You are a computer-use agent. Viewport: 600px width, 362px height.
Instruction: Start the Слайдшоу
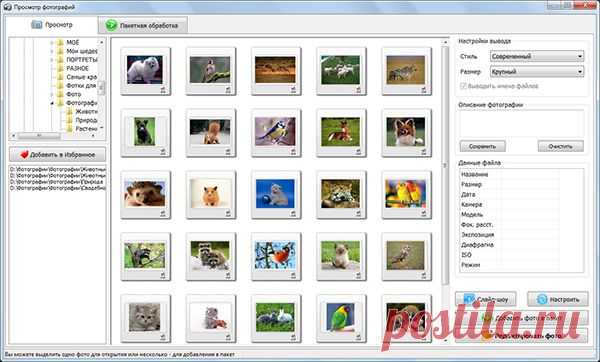(x=486, y=299)
